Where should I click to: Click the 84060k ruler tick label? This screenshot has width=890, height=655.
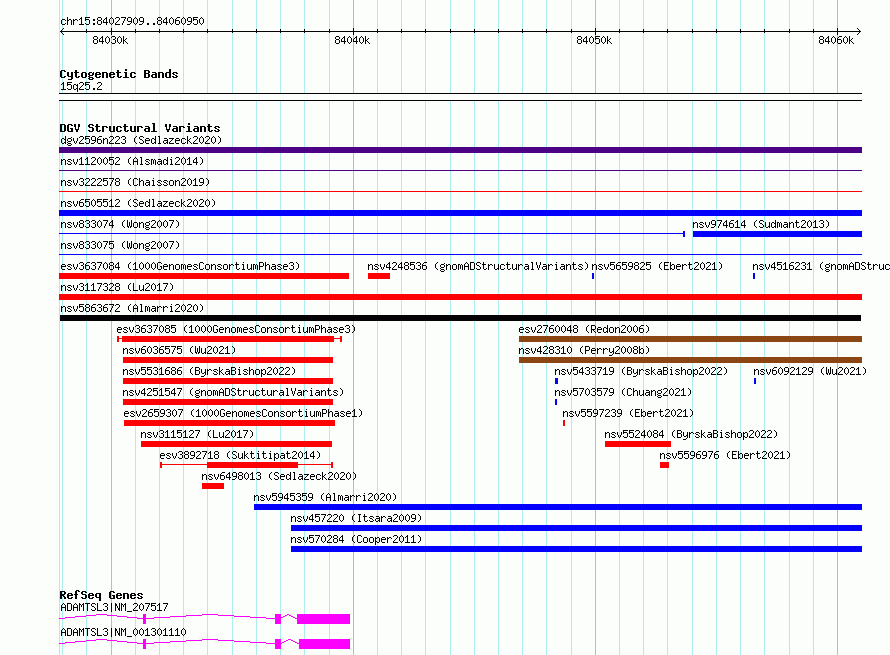[x=836, y=40]
